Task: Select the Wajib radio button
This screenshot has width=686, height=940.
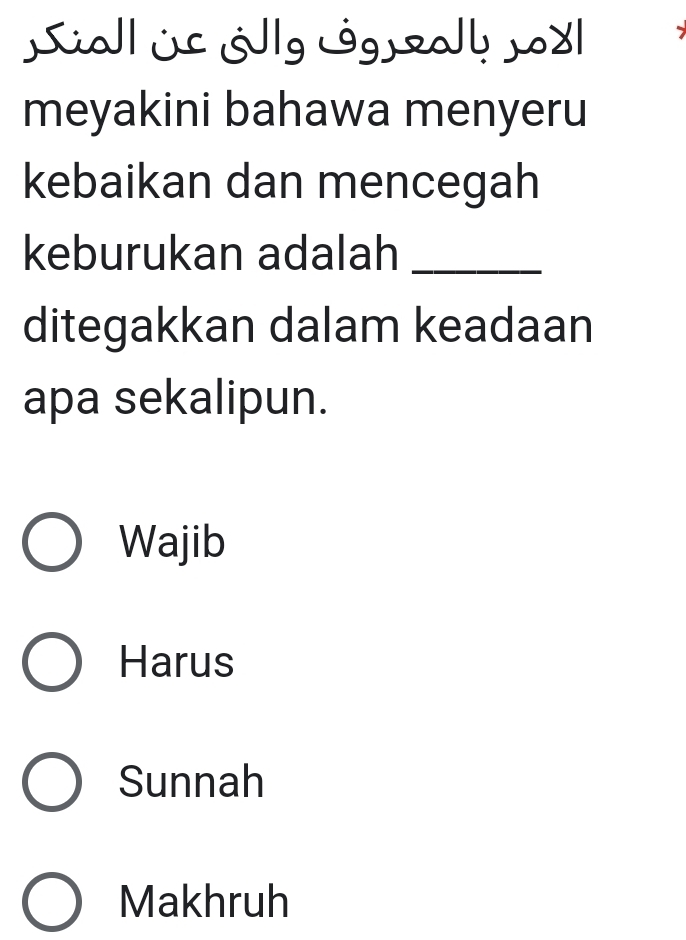Action: [53, 544]
